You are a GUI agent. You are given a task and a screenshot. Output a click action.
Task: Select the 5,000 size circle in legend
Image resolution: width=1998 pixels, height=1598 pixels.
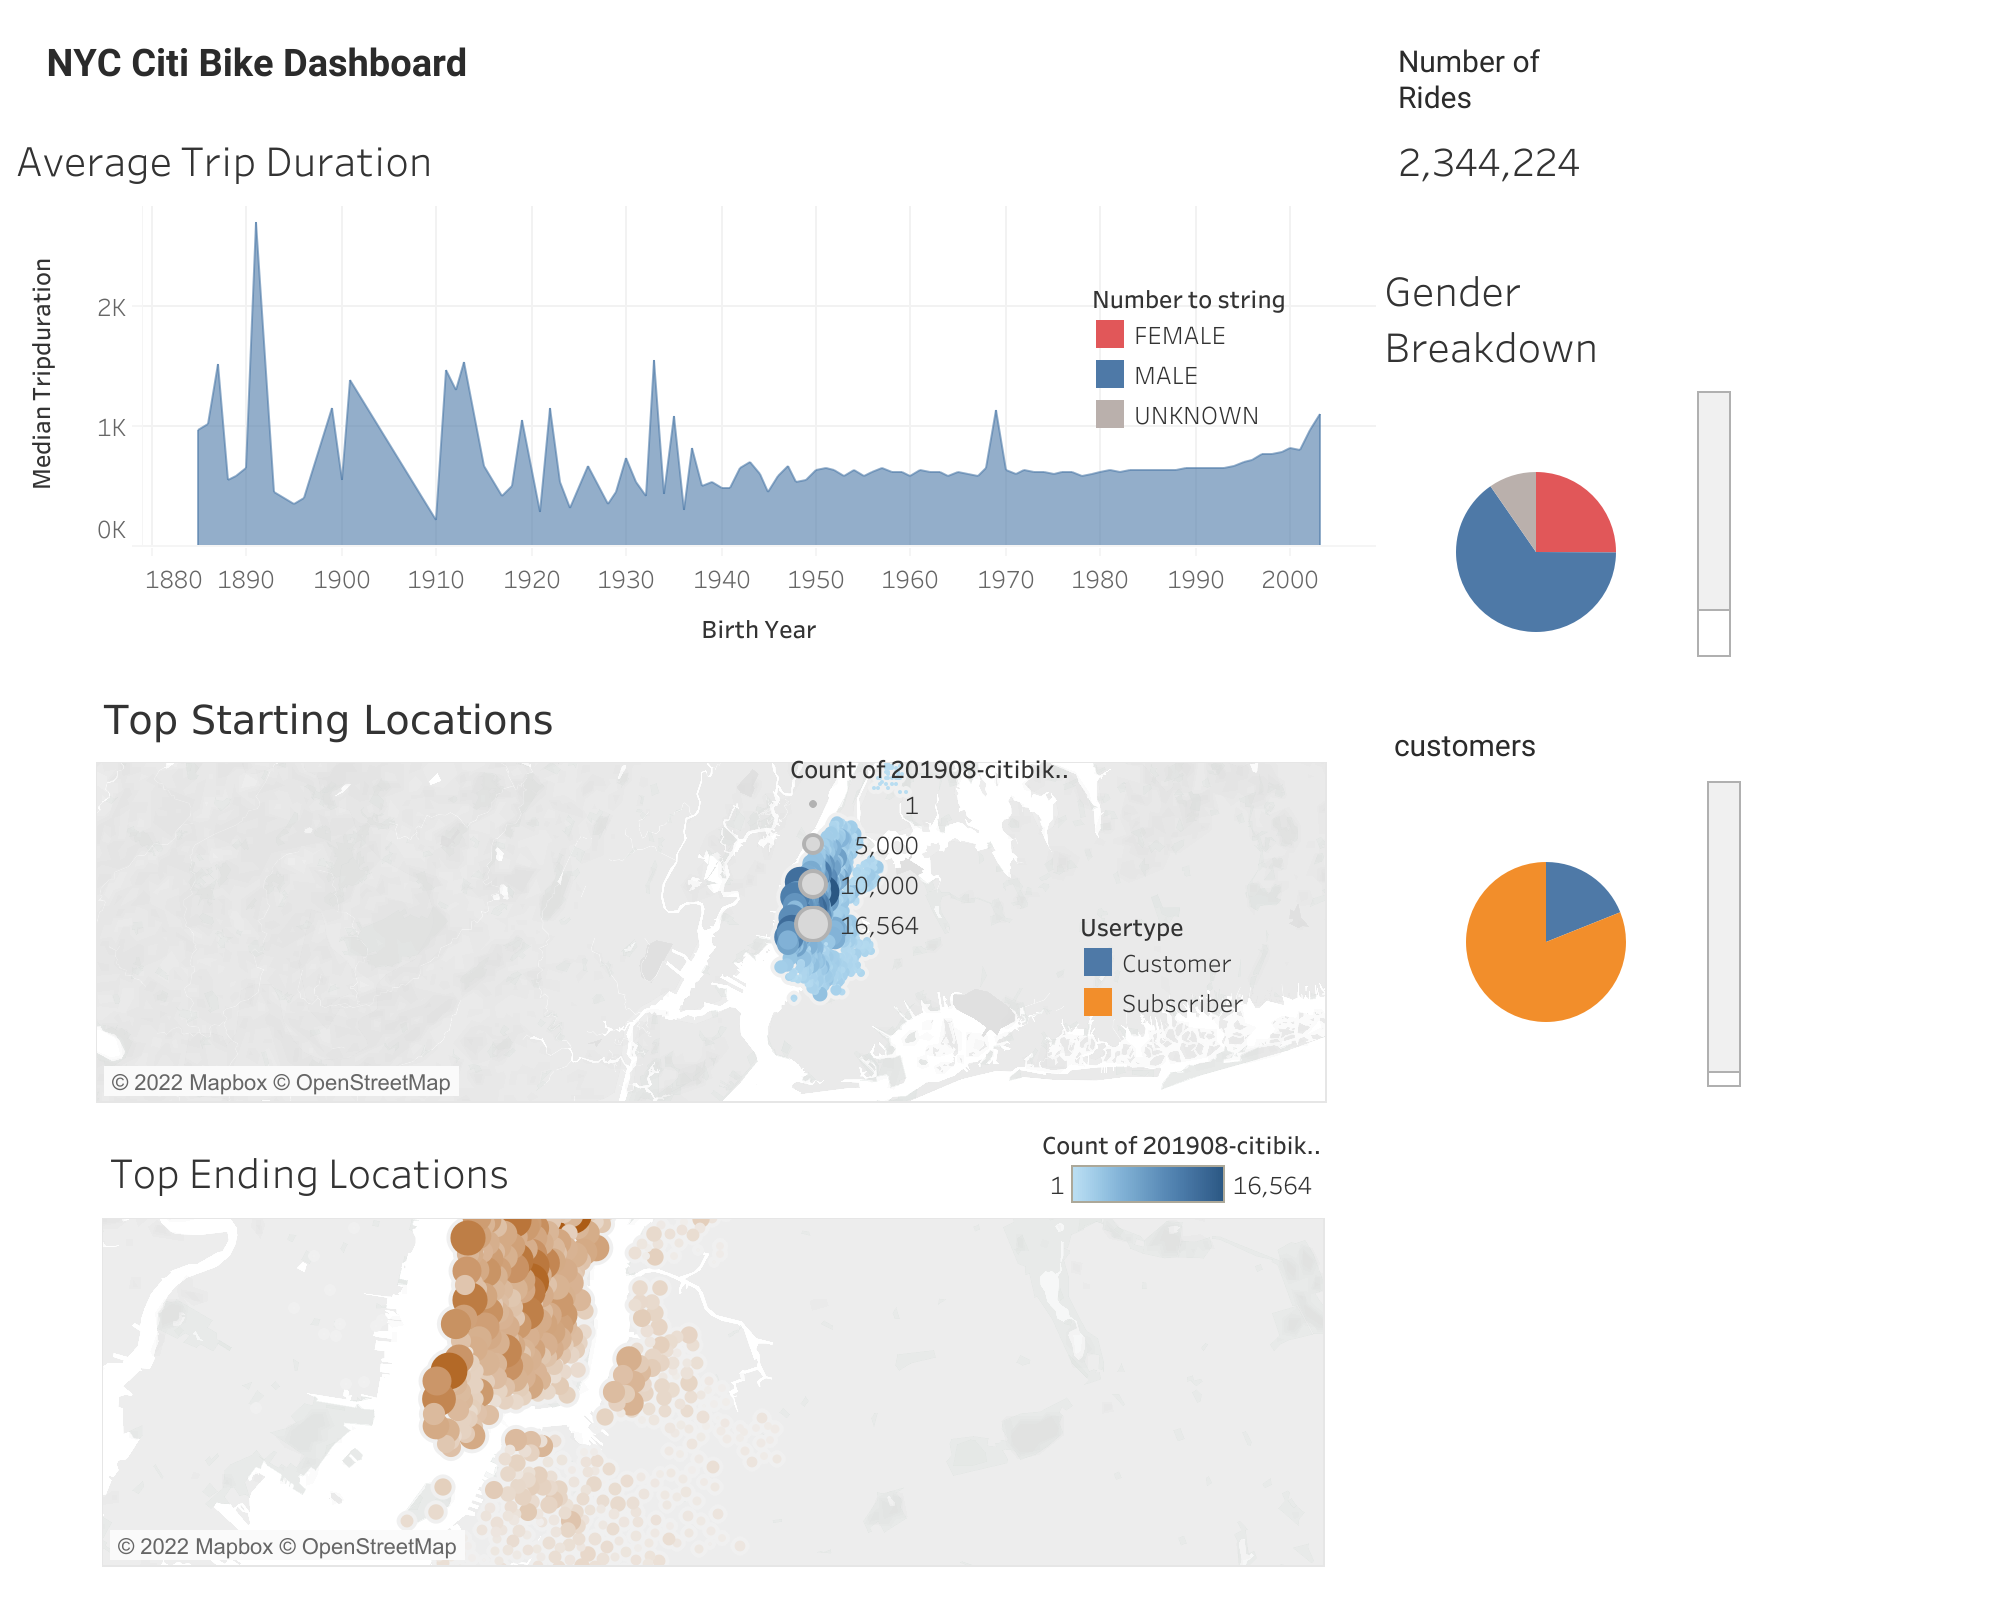pos(814,845)
